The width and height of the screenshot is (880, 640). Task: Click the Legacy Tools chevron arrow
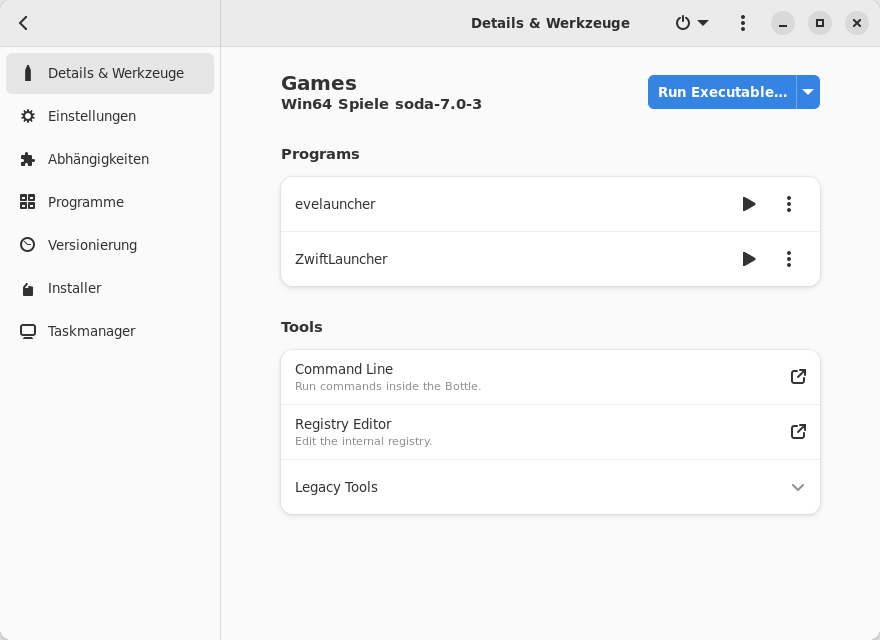click(x=798, y=487)
